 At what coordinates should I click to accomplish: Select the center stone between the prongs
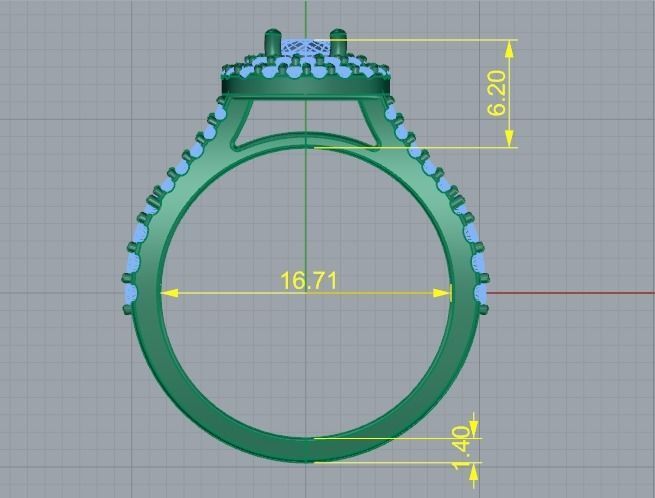click(306, 48)
